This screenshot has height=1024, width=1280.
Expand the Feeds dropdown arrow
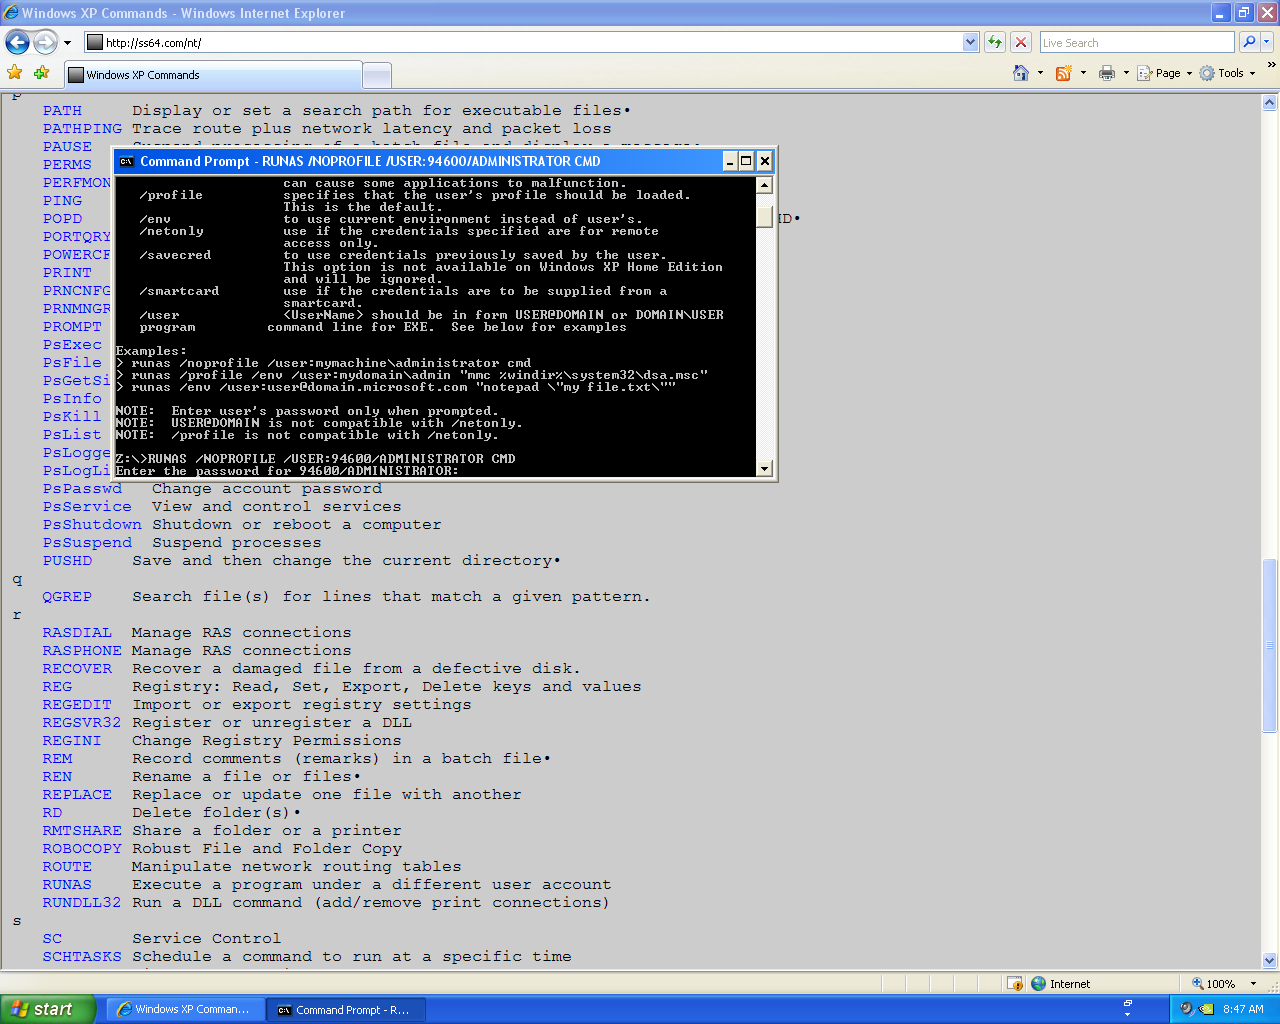click(1083, 73)
